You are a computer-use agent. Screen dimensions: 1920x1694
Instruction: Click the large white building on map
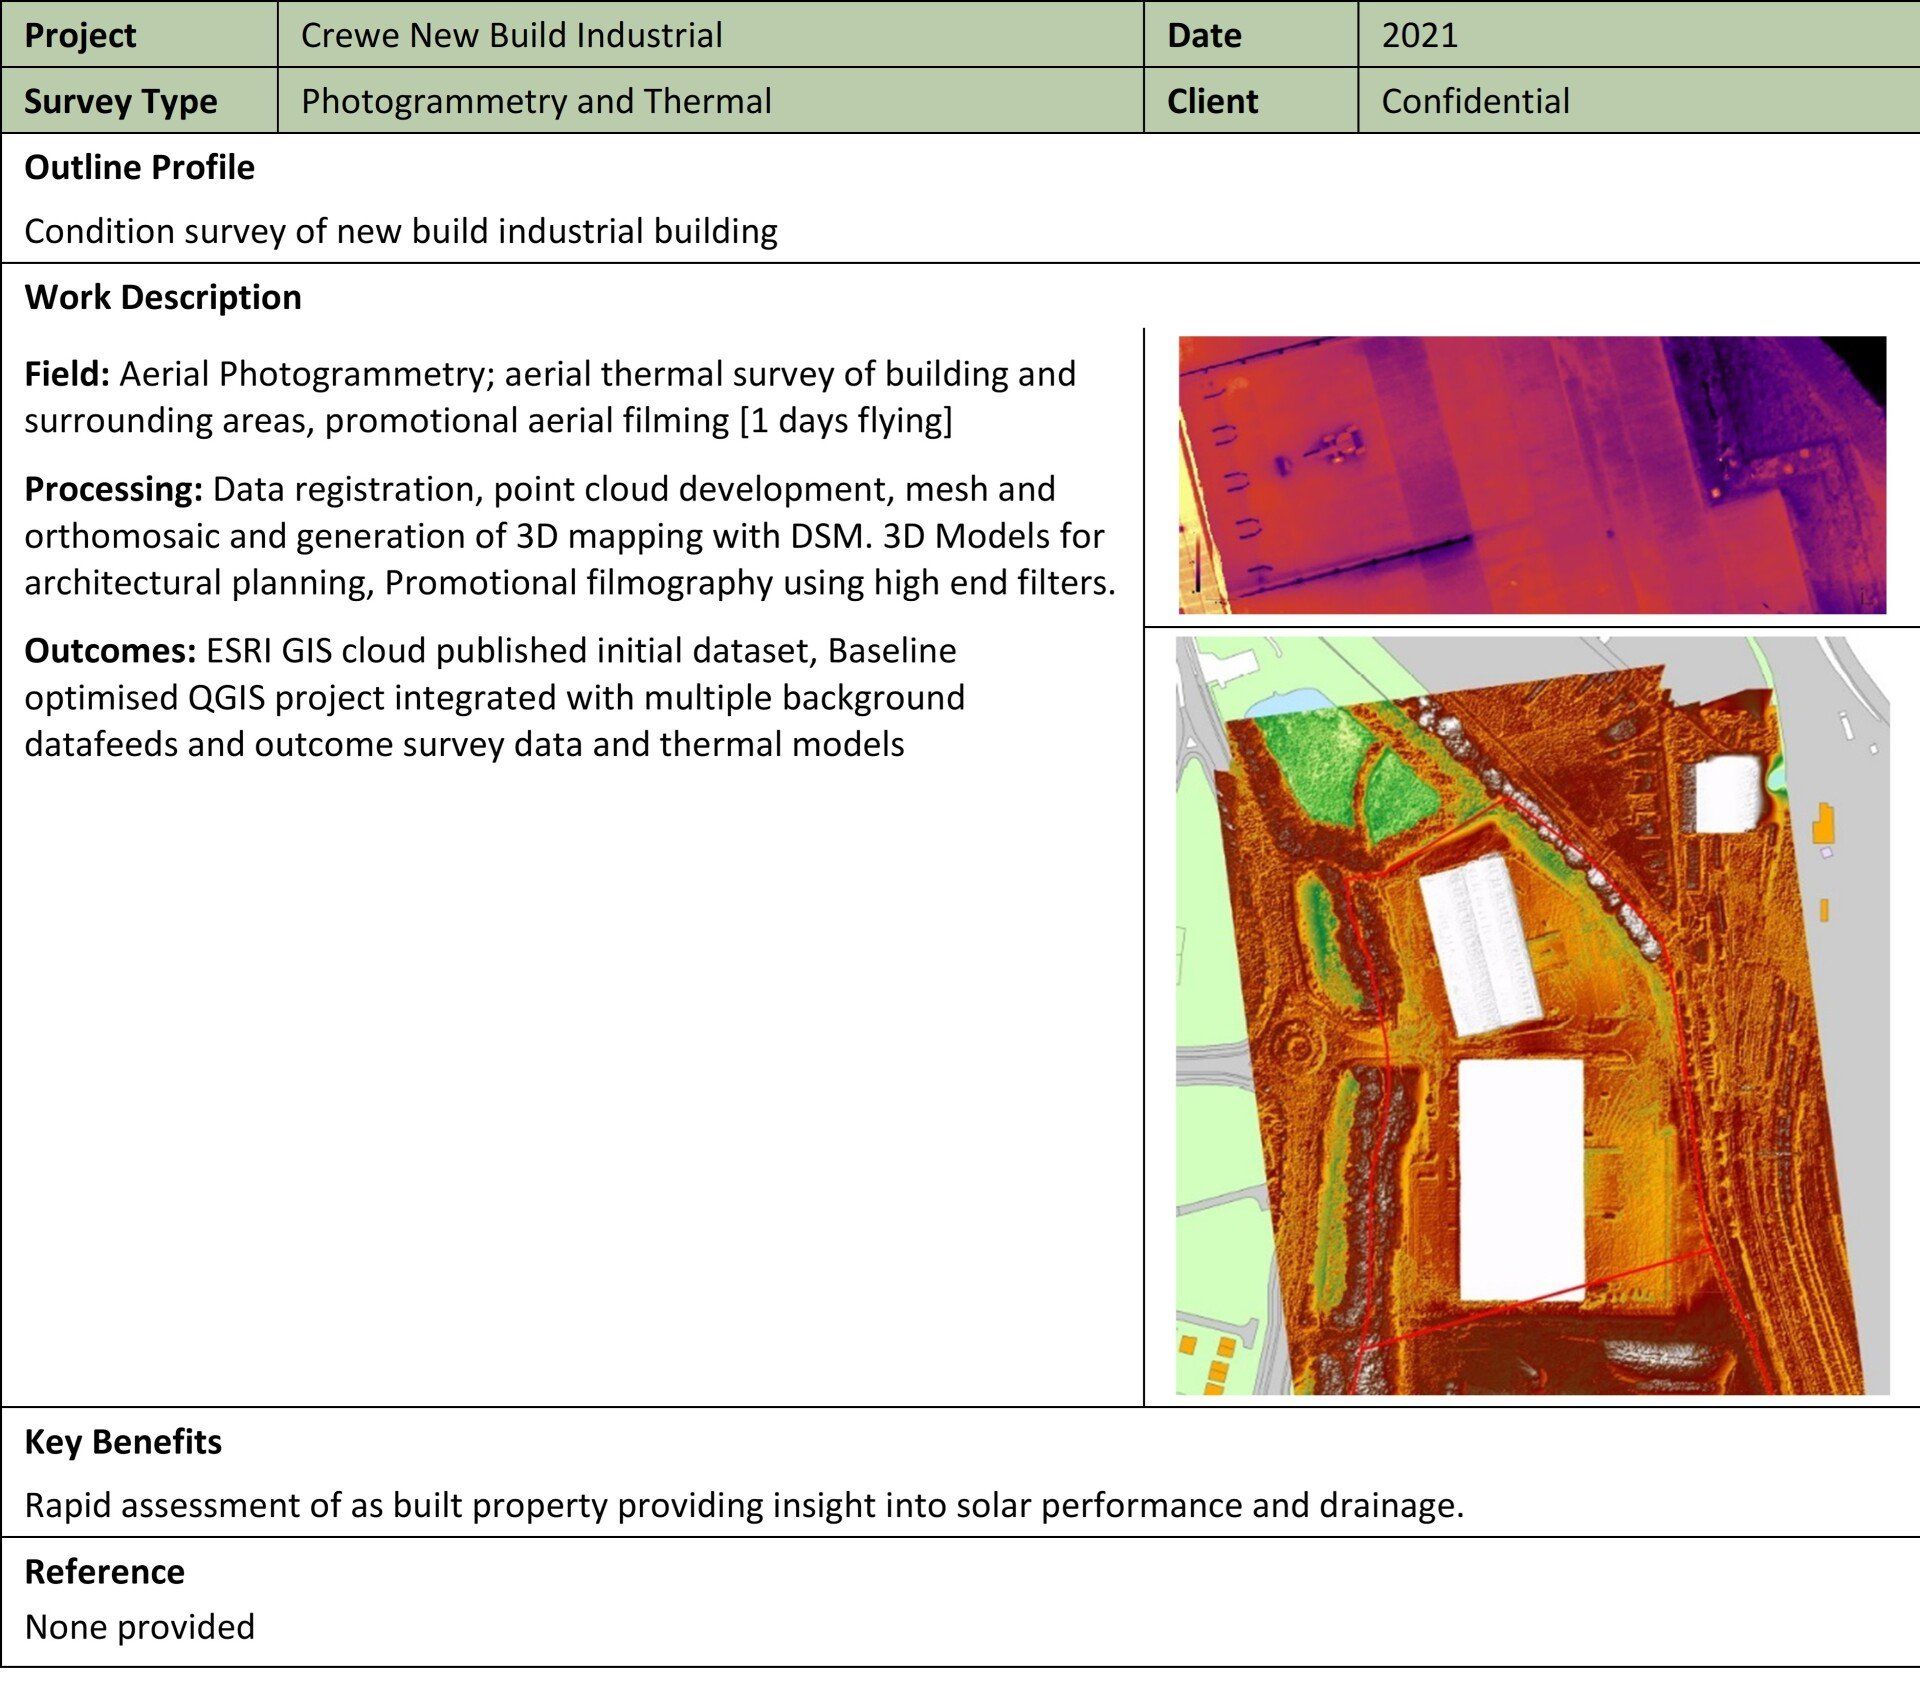[1521, 1180]
